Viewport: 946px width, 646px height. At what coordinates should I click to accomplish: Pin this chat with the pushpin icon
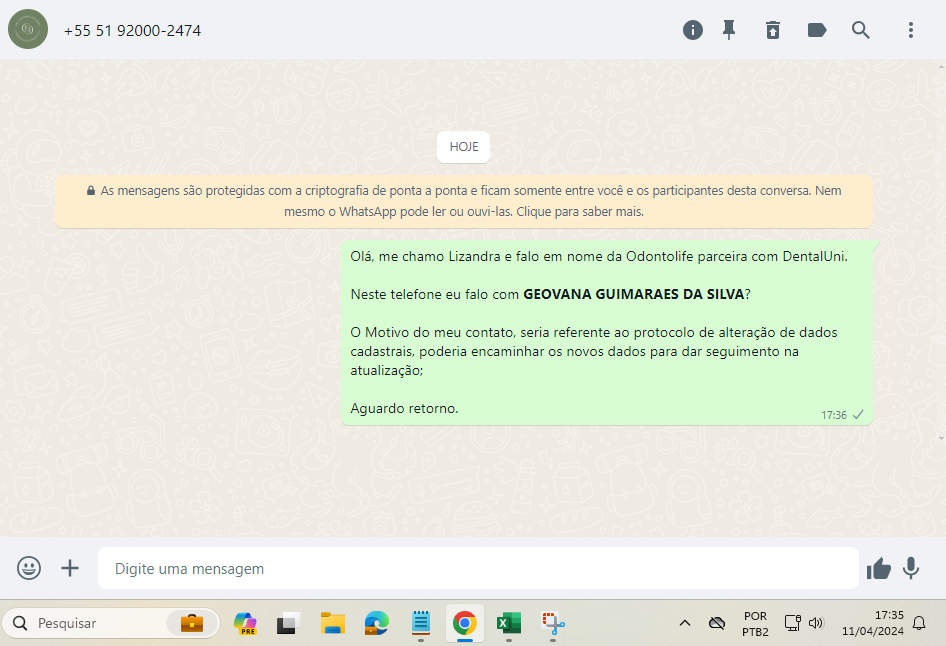[x=729, y=30]
